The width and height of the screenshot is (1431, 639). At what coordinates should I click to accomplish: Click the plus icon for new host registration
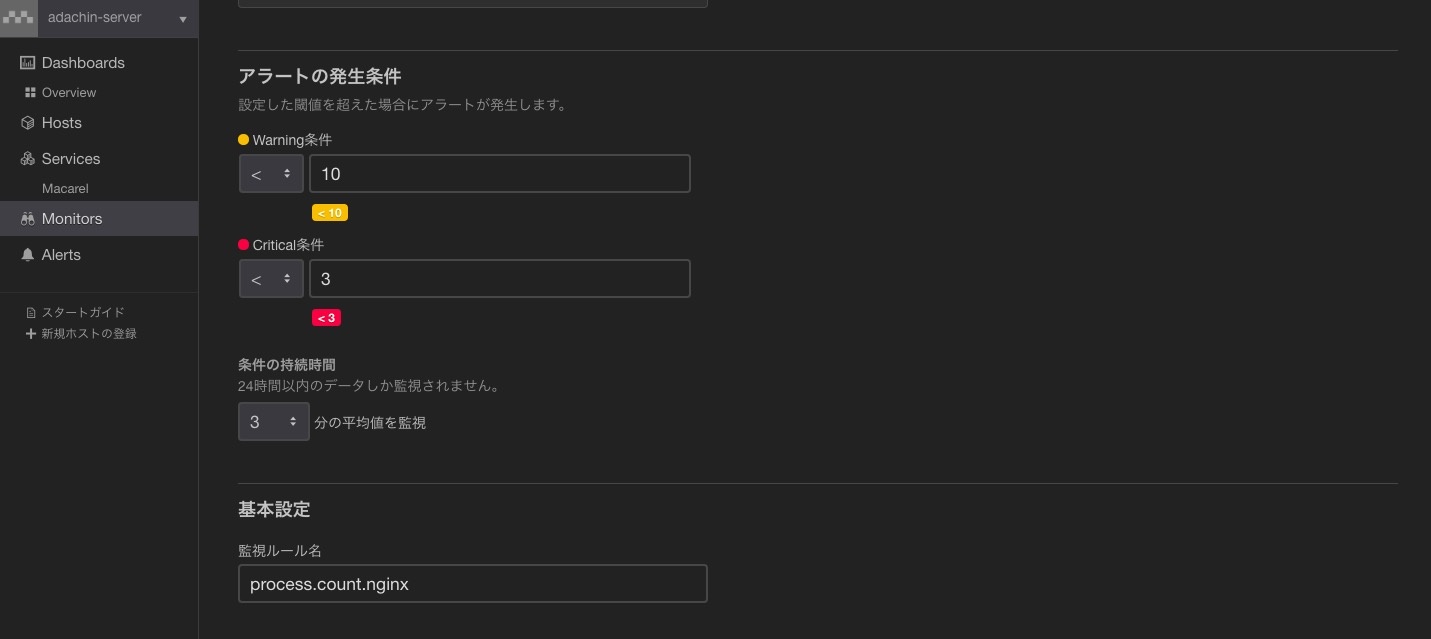coord(31,334)
